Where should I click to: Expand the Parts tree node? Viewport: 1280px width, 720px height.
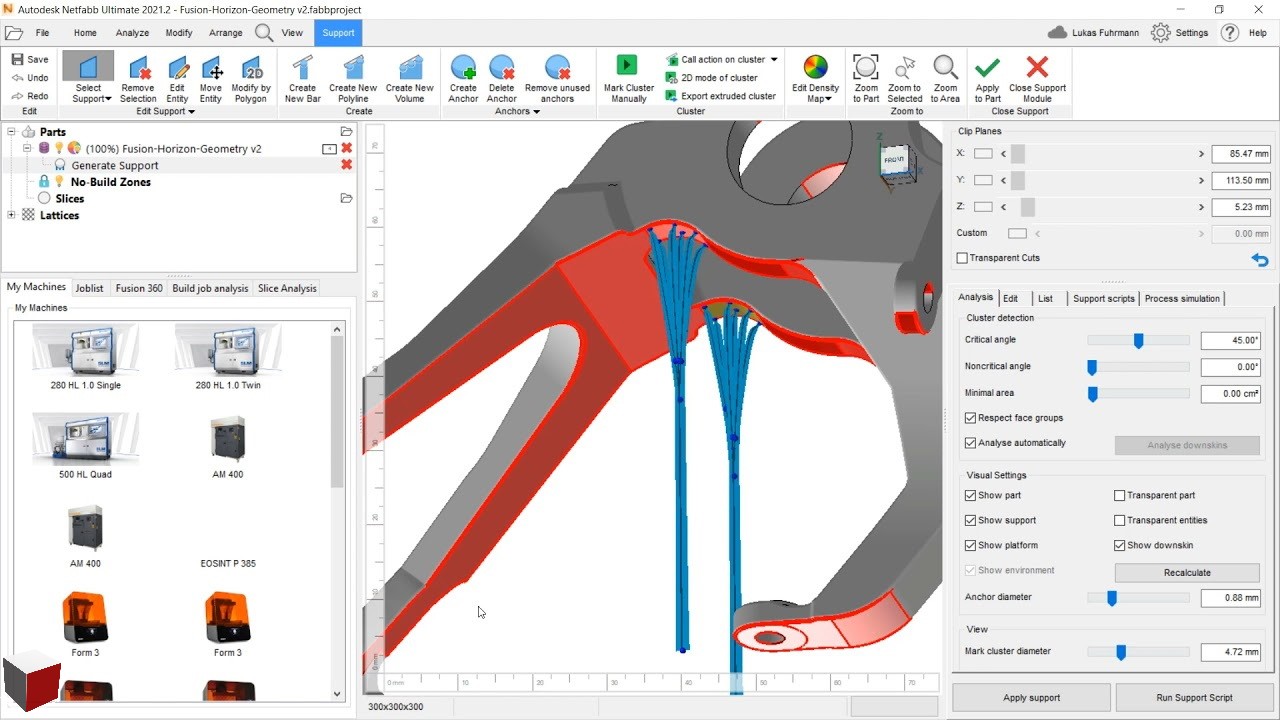coord(11,132)
